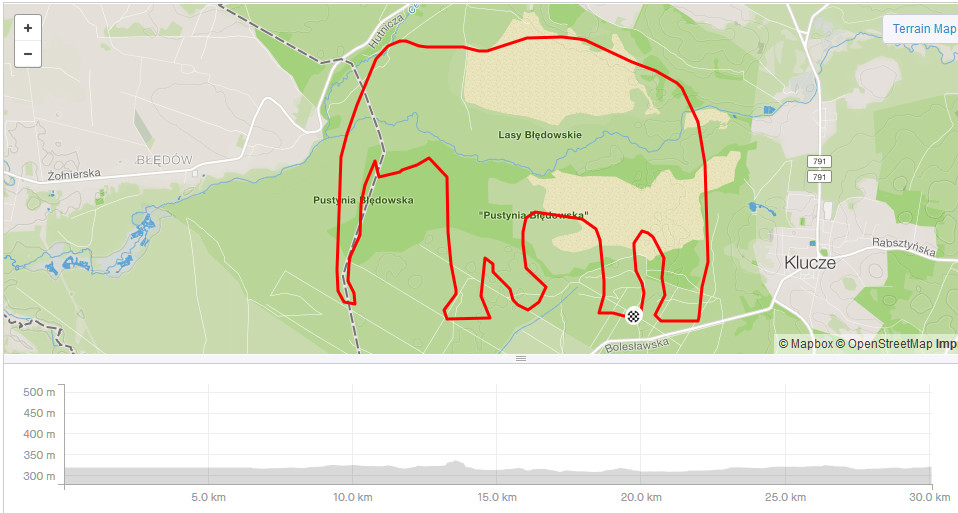Image resolution: width=958 pixels, height=513 pixels.
Task: Click the lower 791 road shield
Action: [x=819, y=177]
